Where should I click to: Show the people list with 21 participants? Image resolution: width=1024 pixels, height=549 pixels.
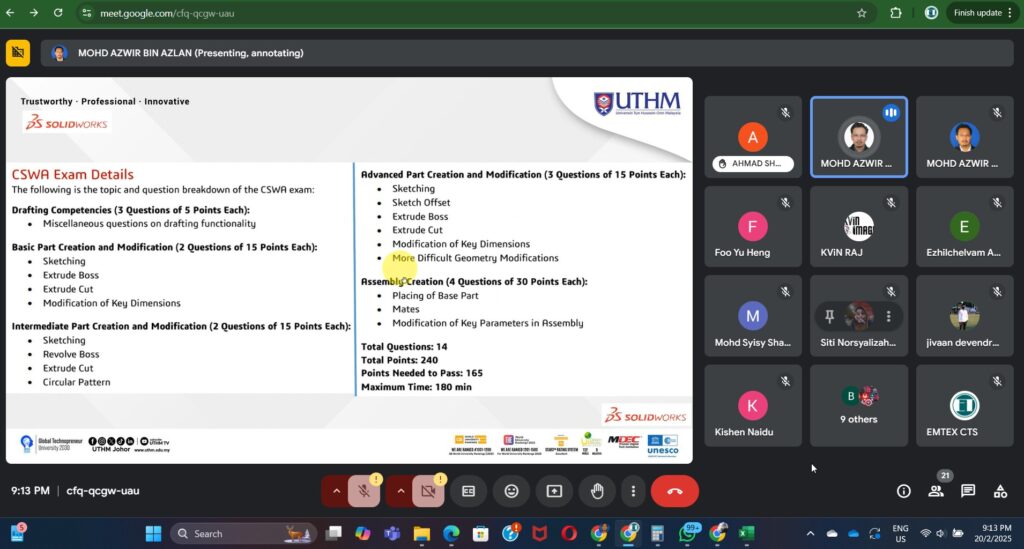pyautogui.click(x=936, y=491)
